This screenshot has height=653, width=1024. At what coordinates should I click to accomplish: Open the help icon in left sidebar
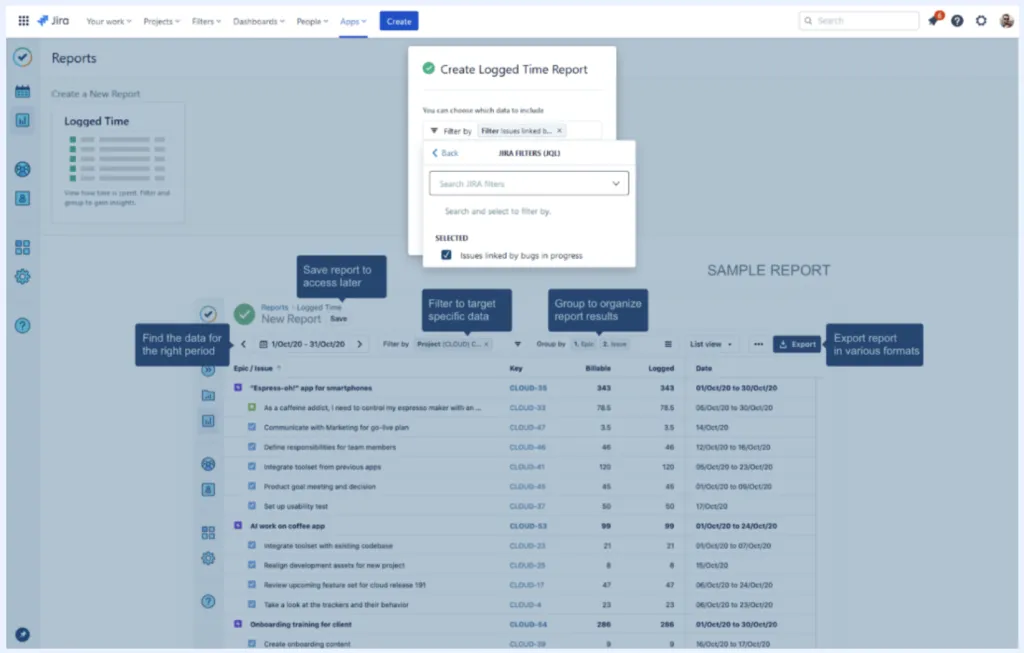(x=22, y=325)
